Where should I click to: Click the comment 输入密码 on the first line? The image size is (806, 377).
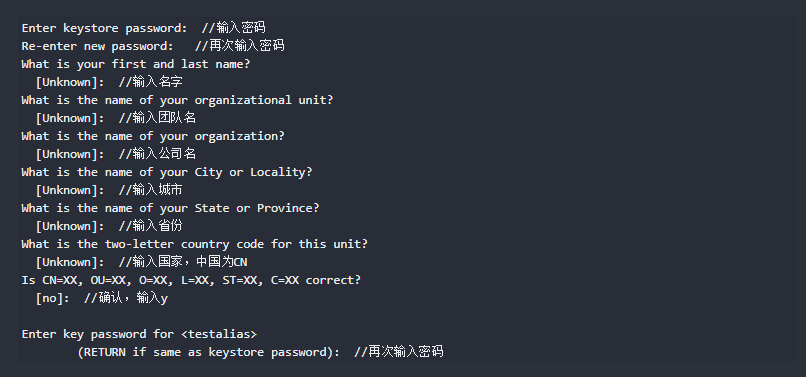click(x=234, y=28)
